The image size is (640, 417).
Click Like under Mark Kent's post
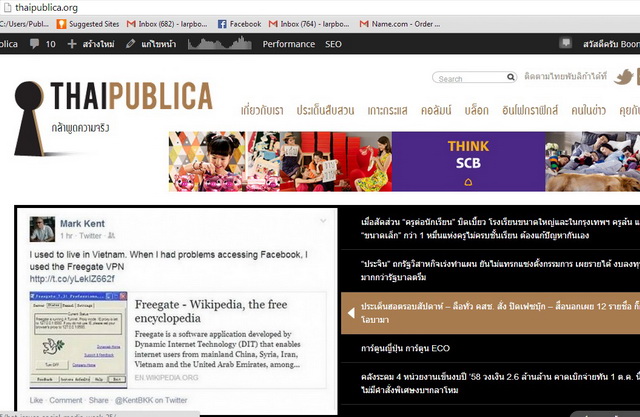click(36, 400)
